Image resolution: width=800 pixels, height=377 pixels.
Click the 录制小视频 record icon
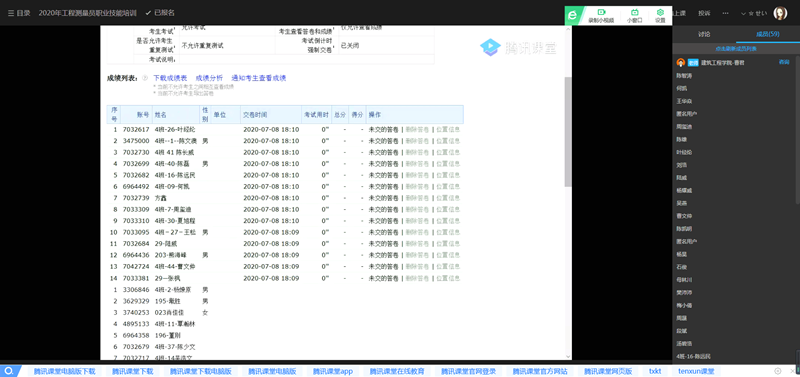[601, 12]
